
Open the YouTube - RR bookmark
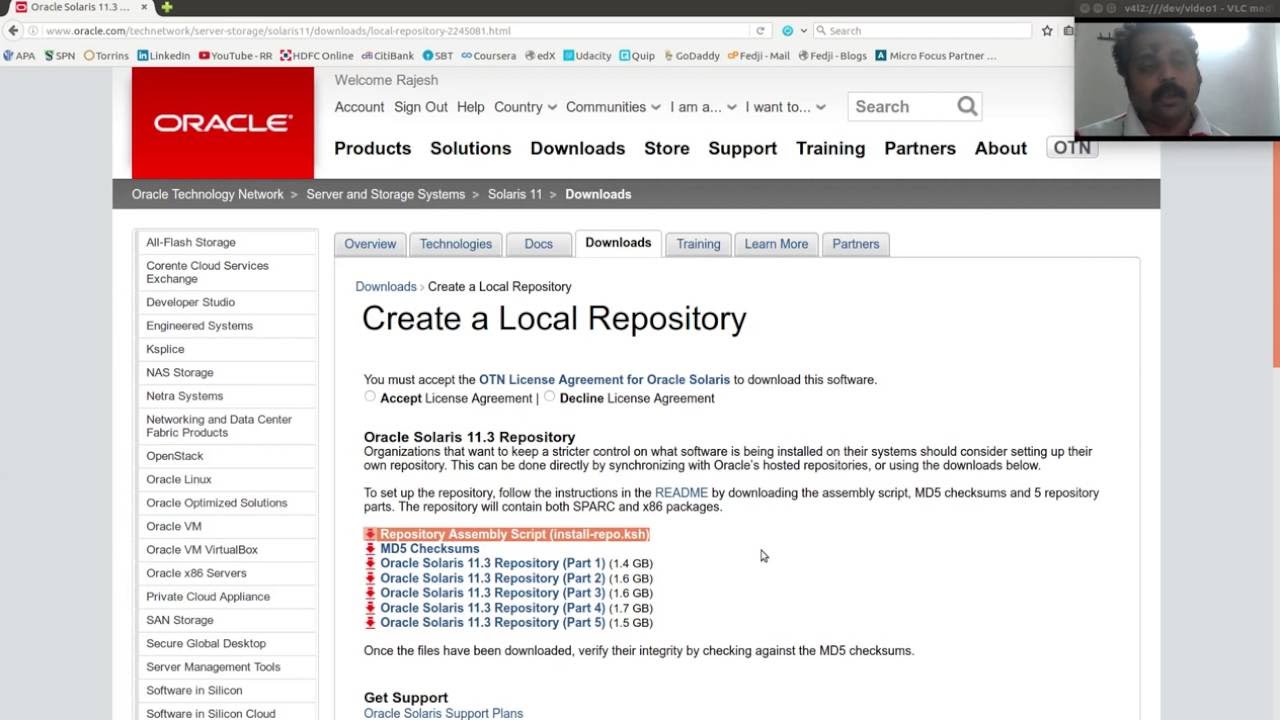[235, 56]
